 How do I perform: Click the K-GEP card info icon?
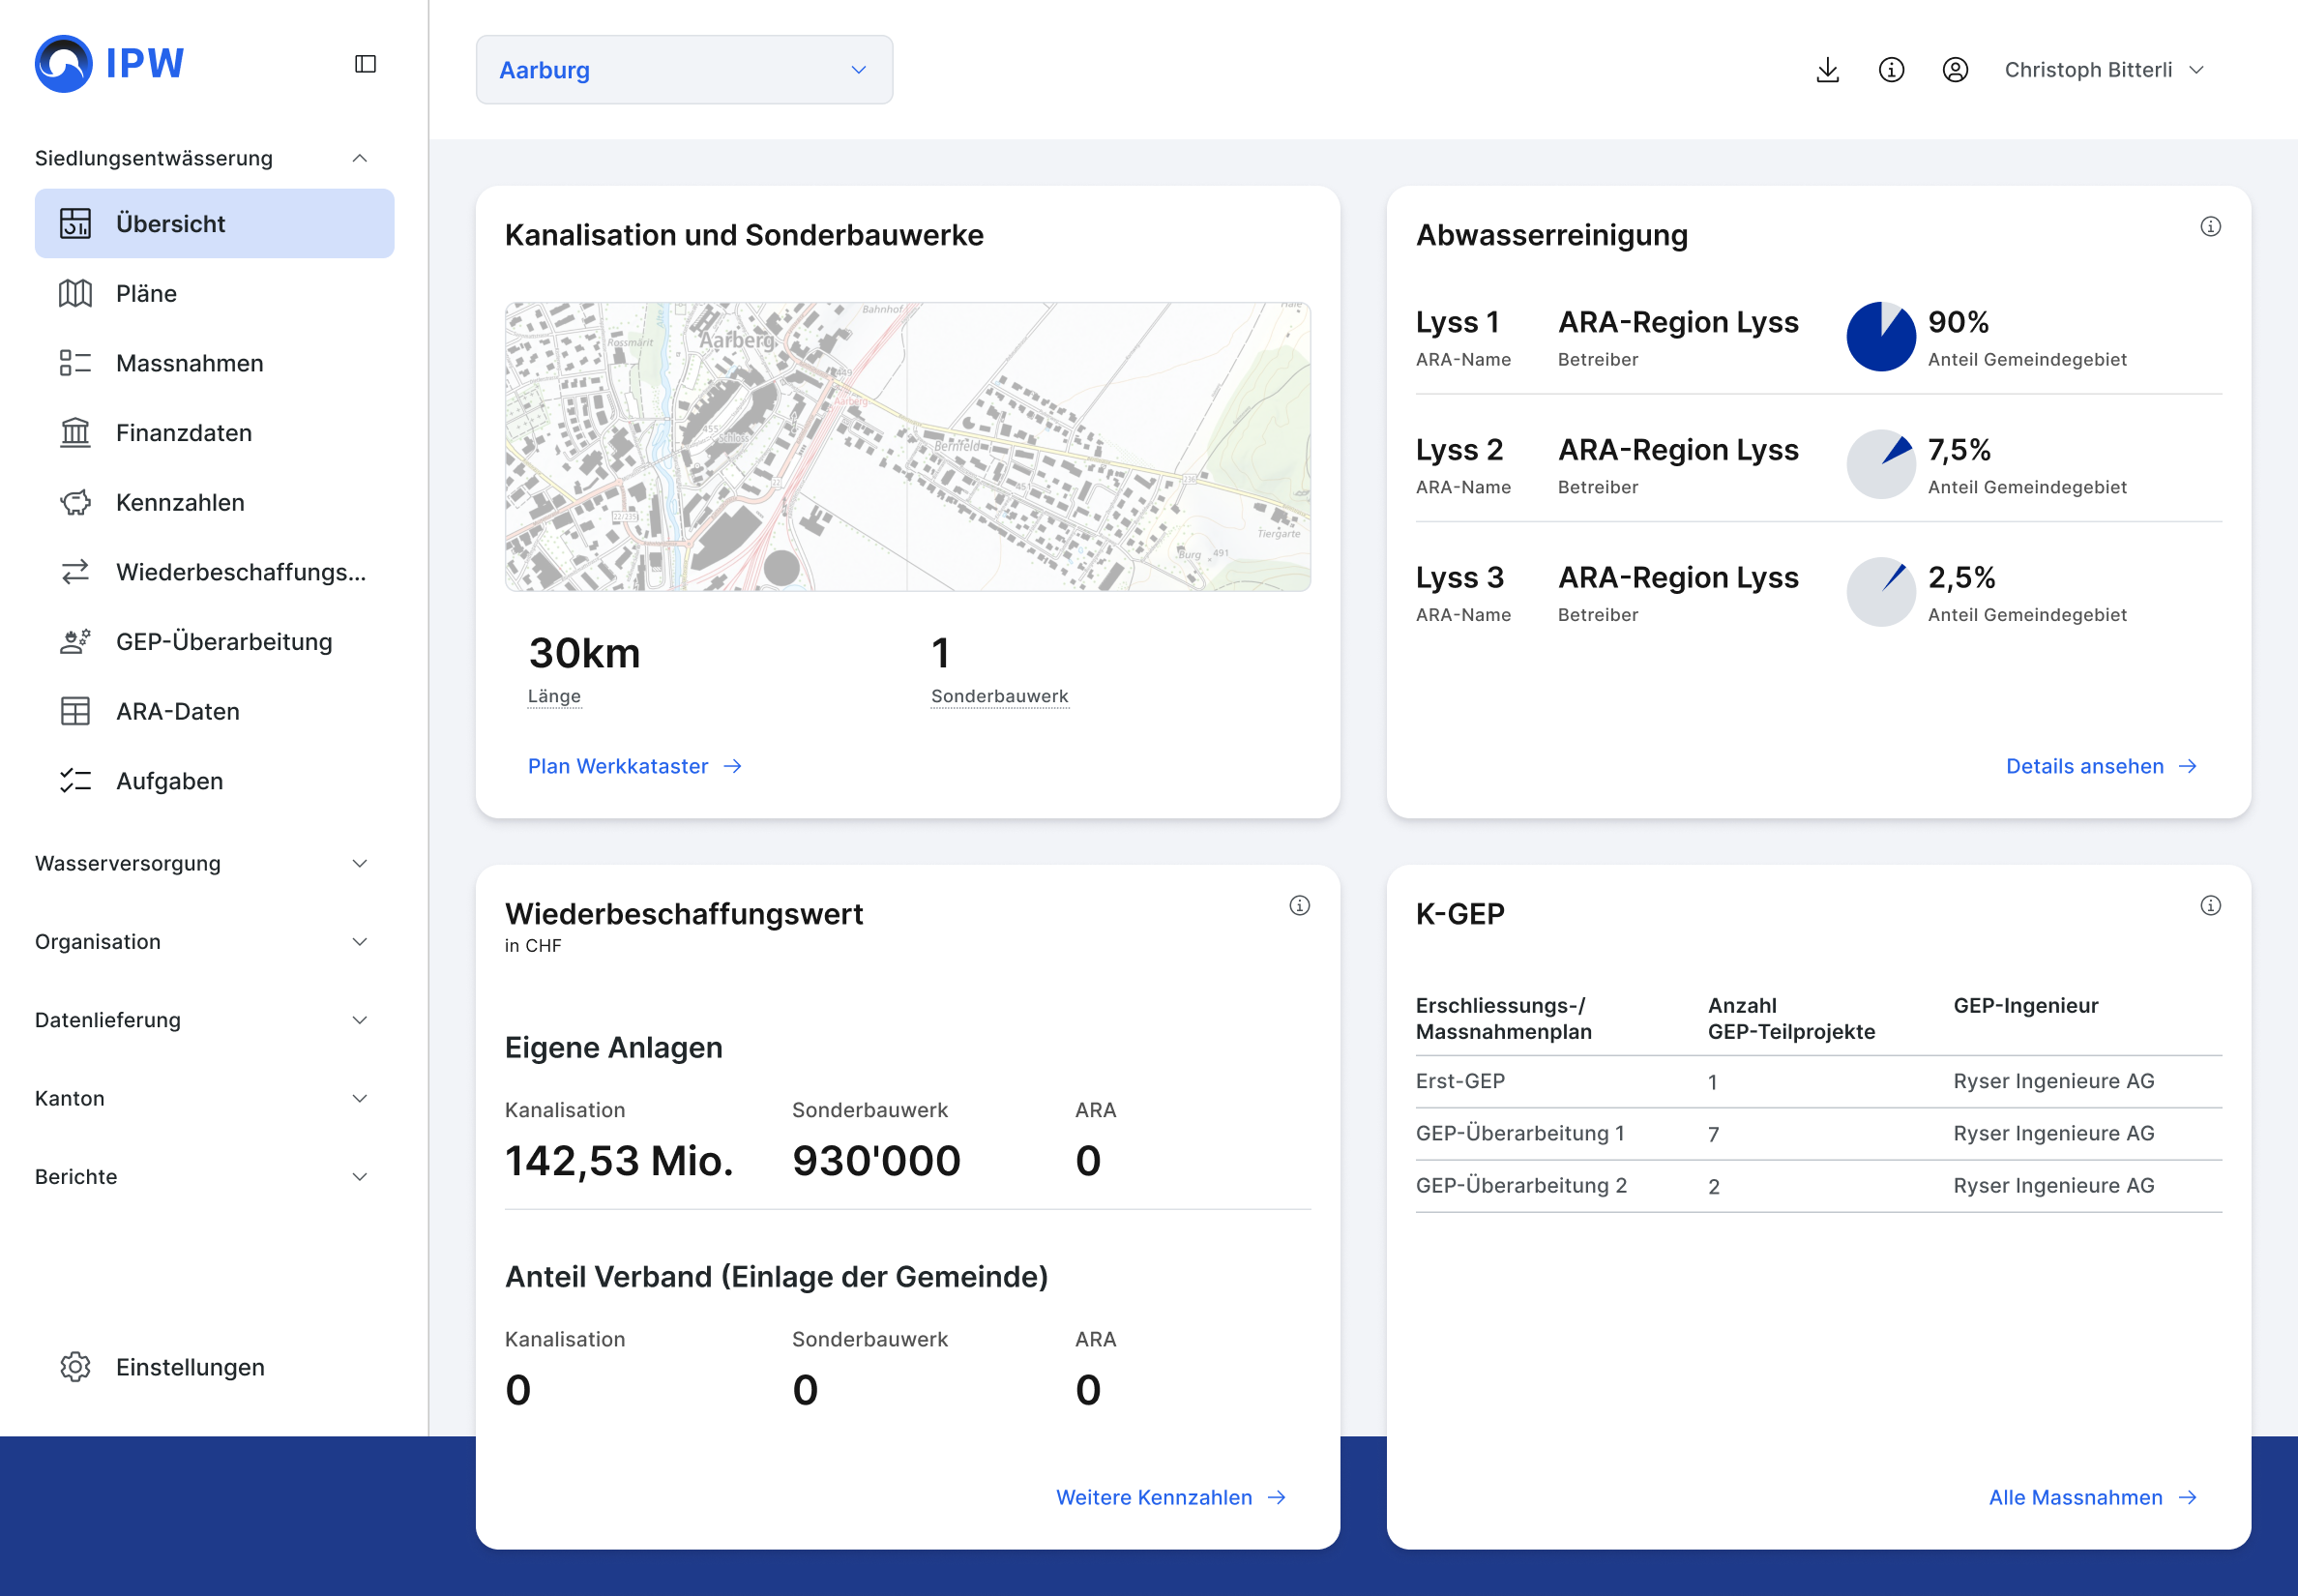(2210, 906)
